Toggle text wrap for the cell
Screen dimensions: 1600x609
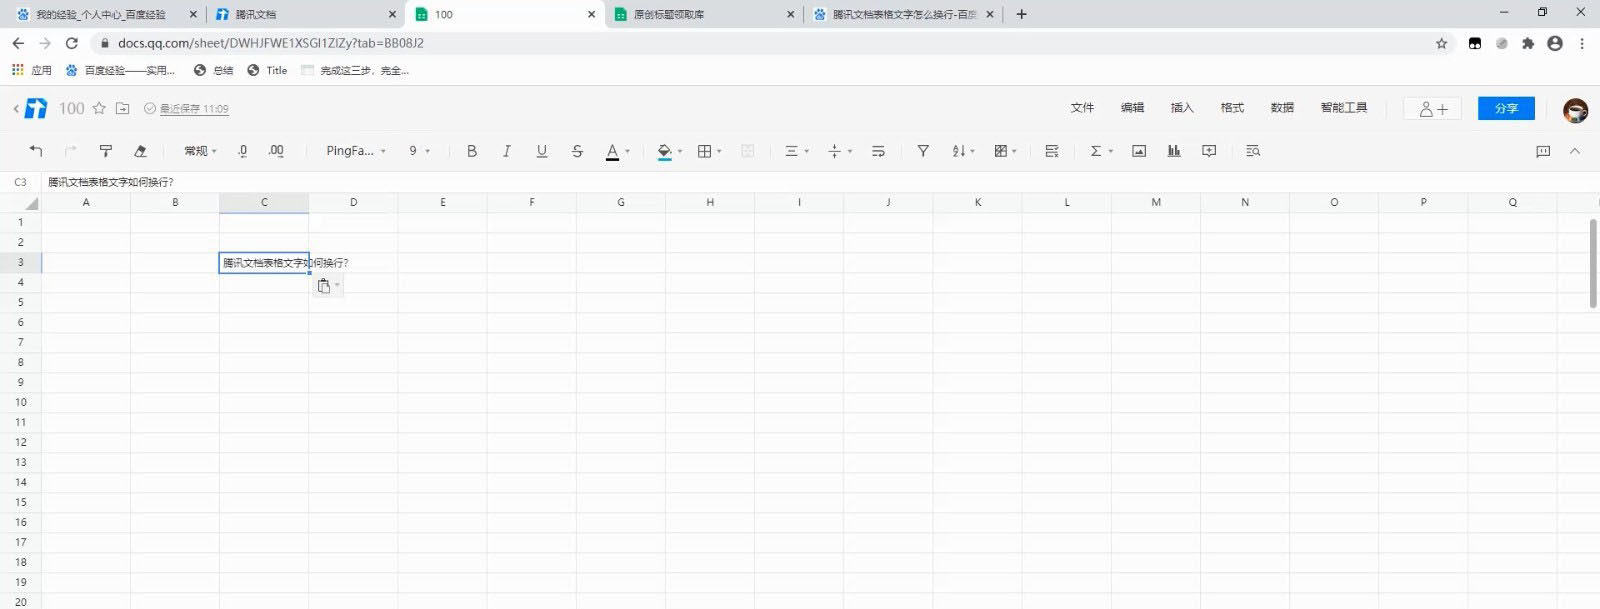878,151
